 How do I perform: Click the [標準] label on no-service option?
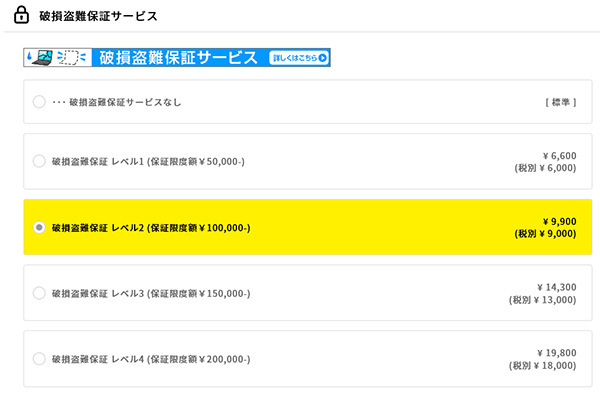(x=561, y=102)
